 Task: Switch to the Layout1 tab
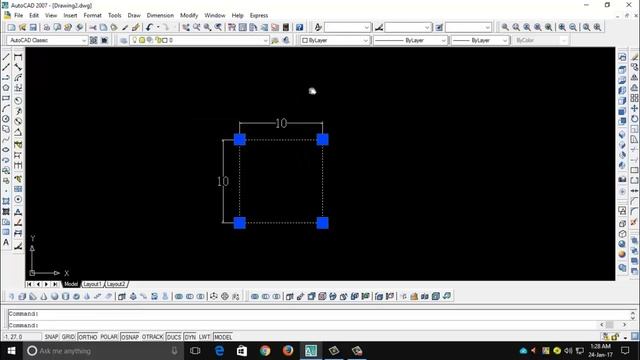(92, 284)
